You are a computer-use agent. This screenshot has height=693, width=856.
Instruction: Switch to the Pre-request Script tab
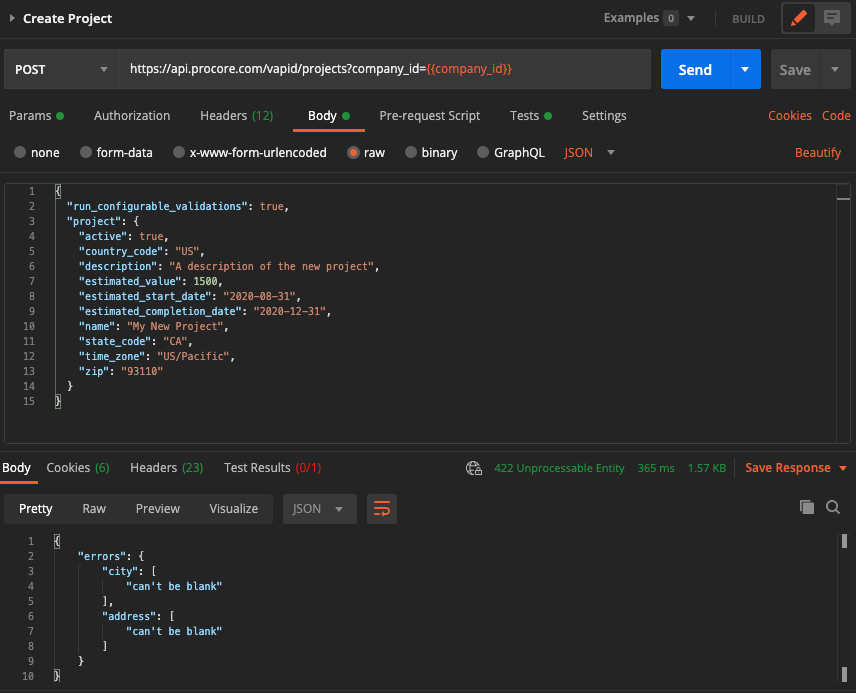pyautogui.click(x=430, y=116)
